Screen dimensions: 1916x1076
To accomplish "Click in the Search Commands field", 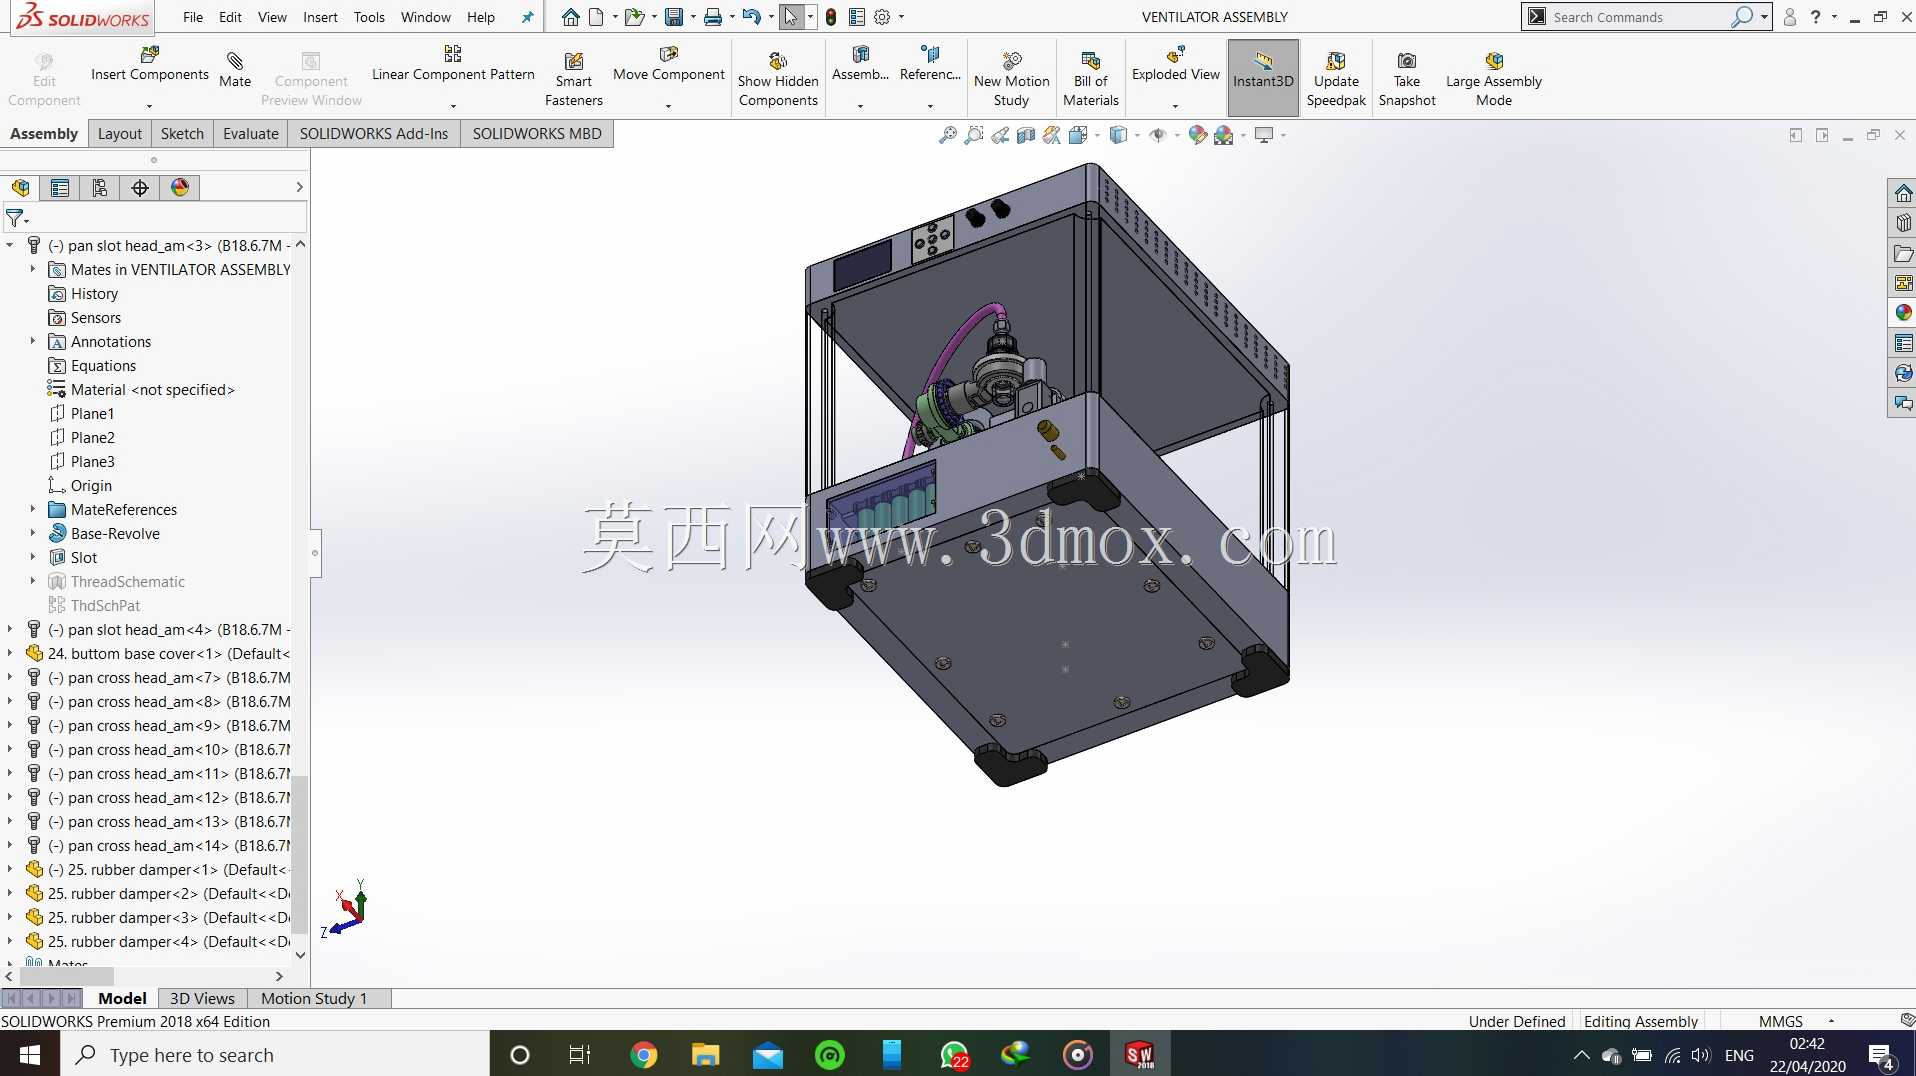I will [x=1638, y=17].
